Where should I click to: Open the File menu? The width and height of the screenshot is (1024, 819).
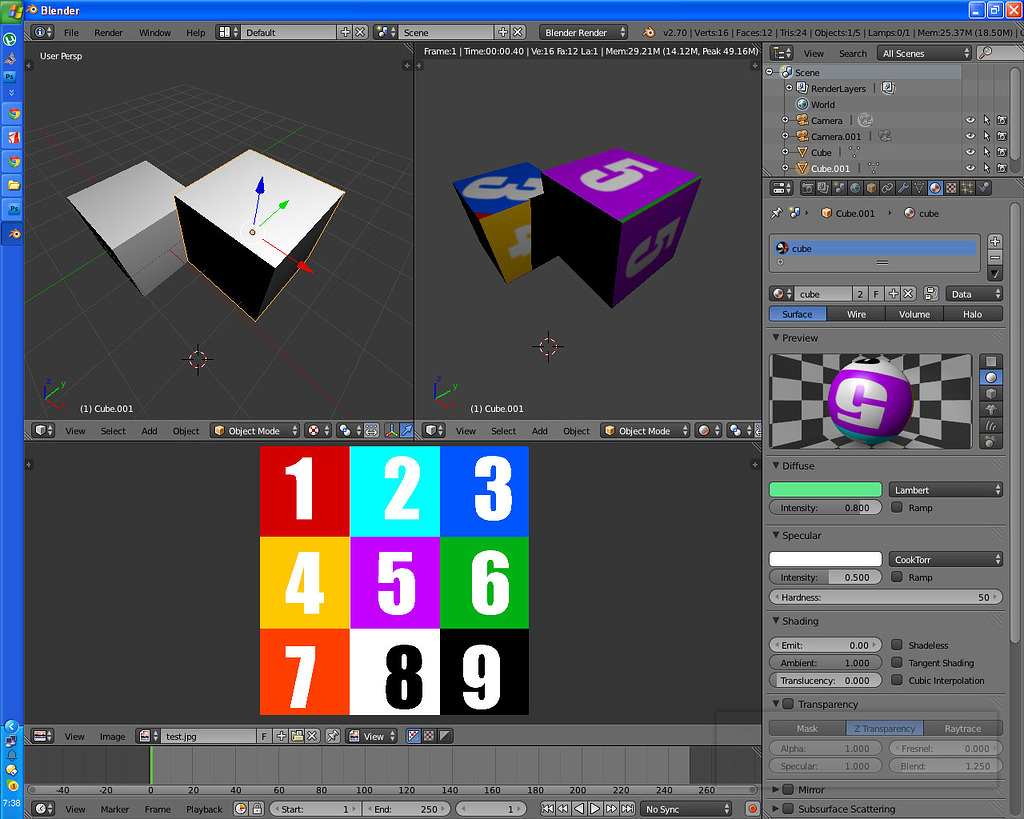[x=71, y=33]
